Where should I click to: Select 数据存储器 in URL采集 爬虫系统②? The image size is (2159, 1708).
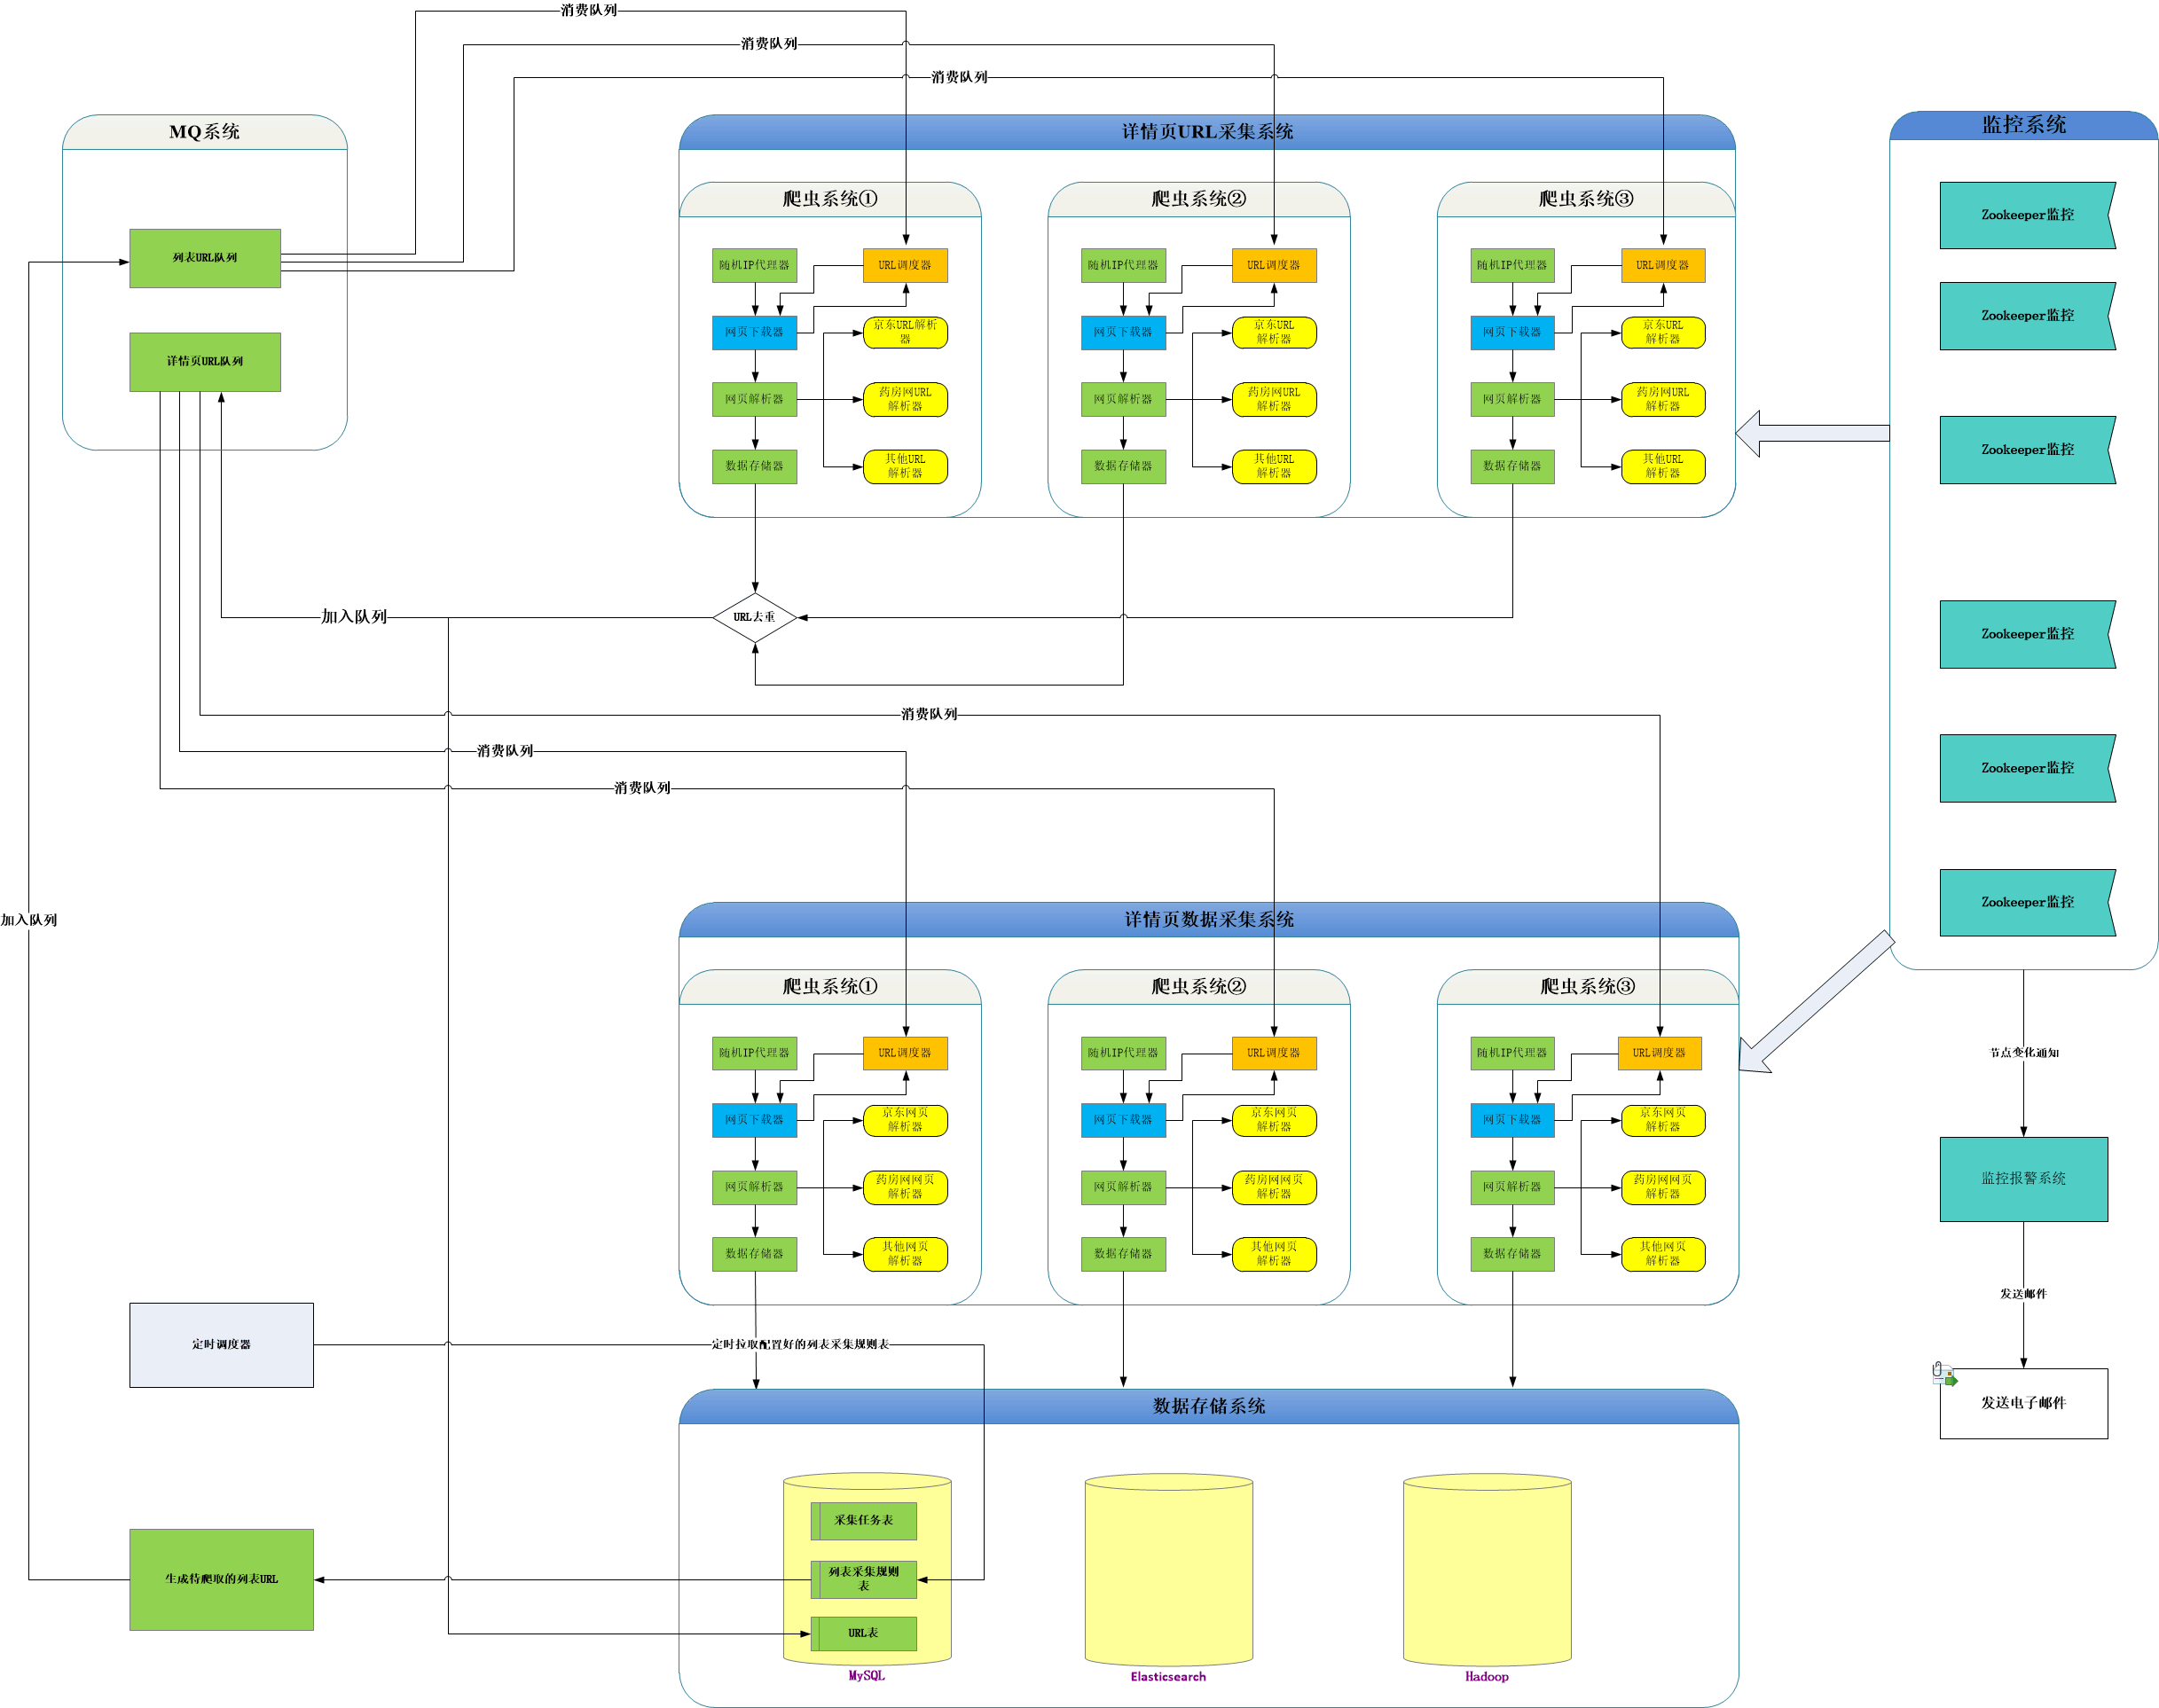click(x=1123, y=466)
